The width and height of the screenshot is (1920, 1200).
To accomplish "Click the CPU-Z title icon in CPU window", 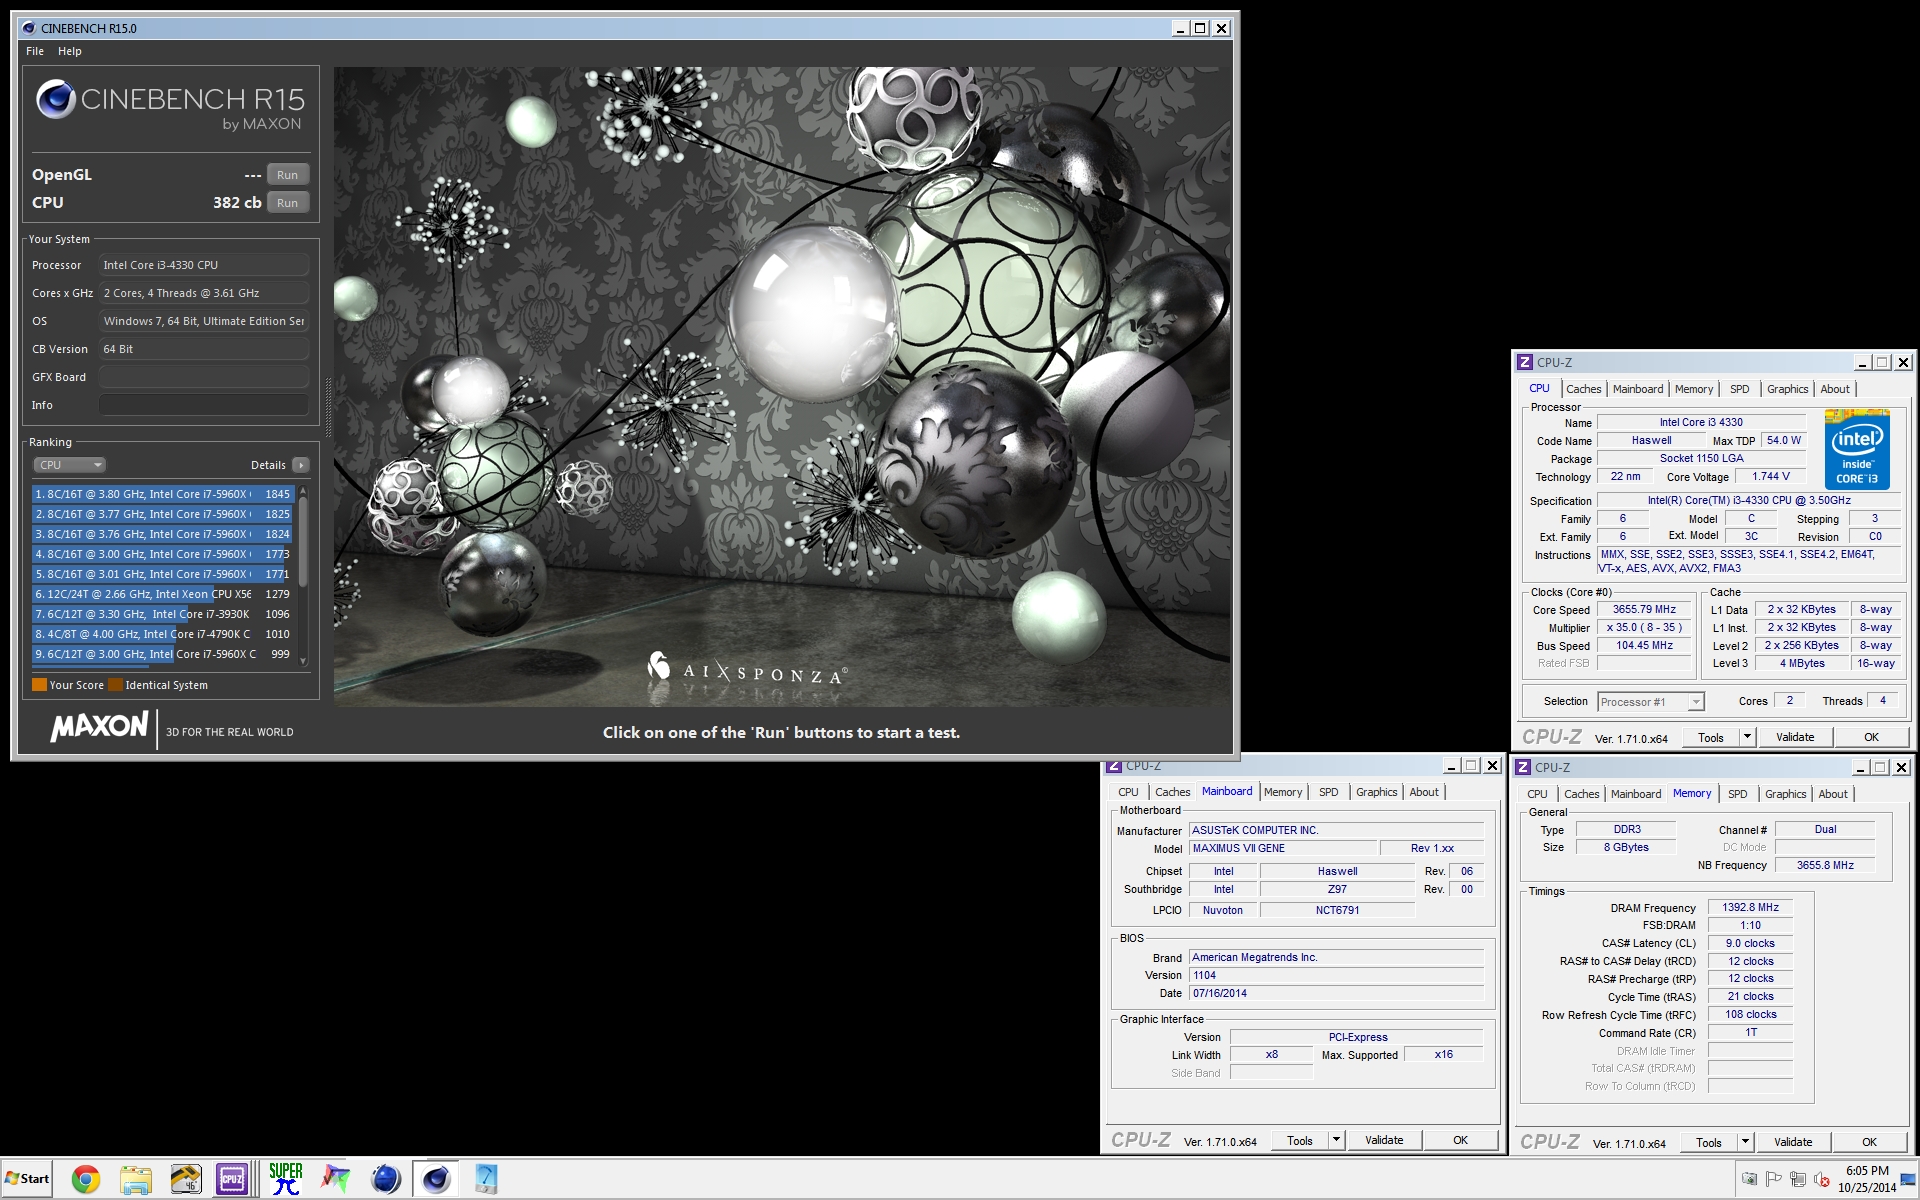I will tap(1524, 362).
